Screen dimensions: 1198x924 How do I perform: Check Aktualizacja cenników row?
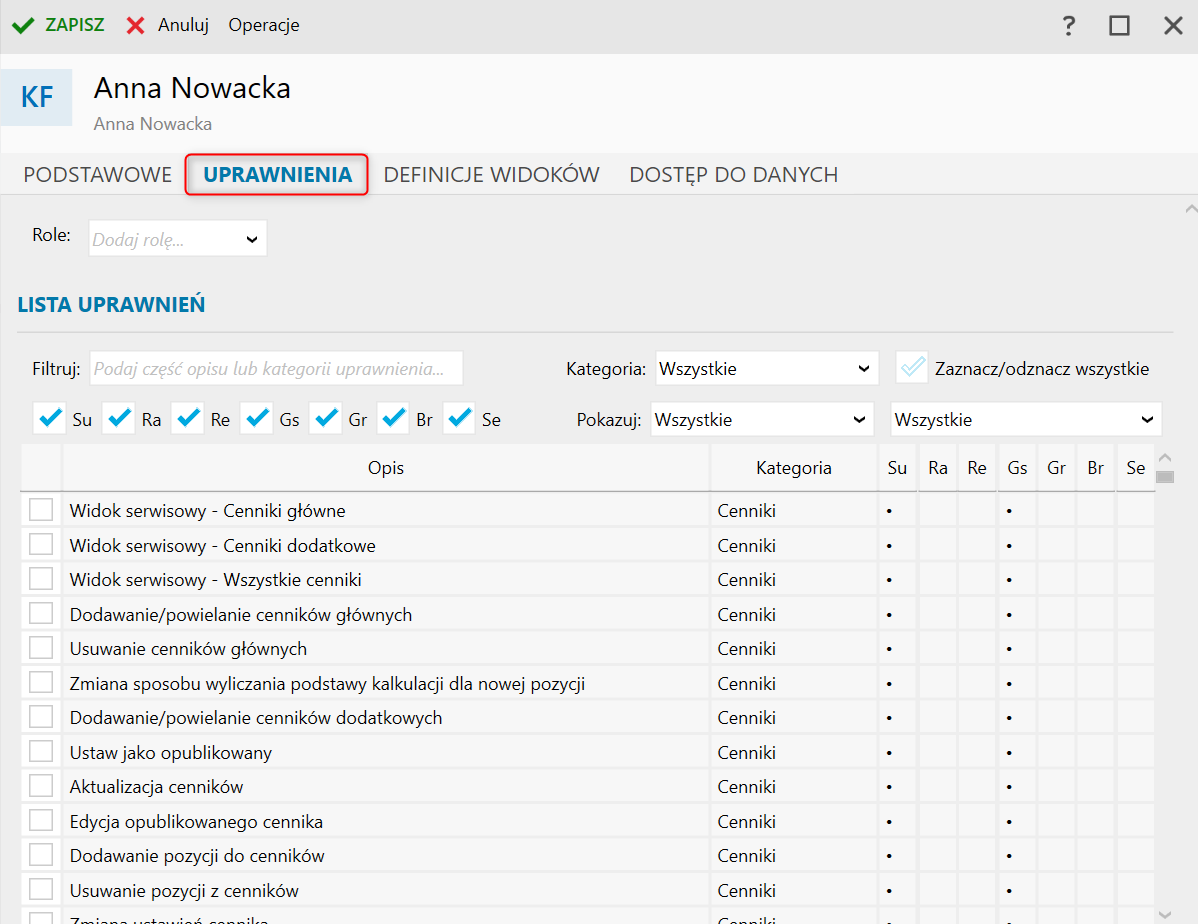pyautogui.click(x=40, y=786)
